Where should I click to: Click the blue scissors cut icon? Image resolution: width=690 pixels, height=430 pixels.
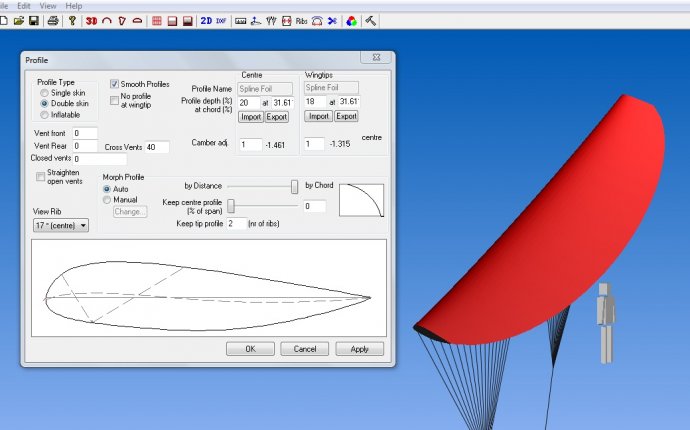pyautogui.click(x=332, y=21)
